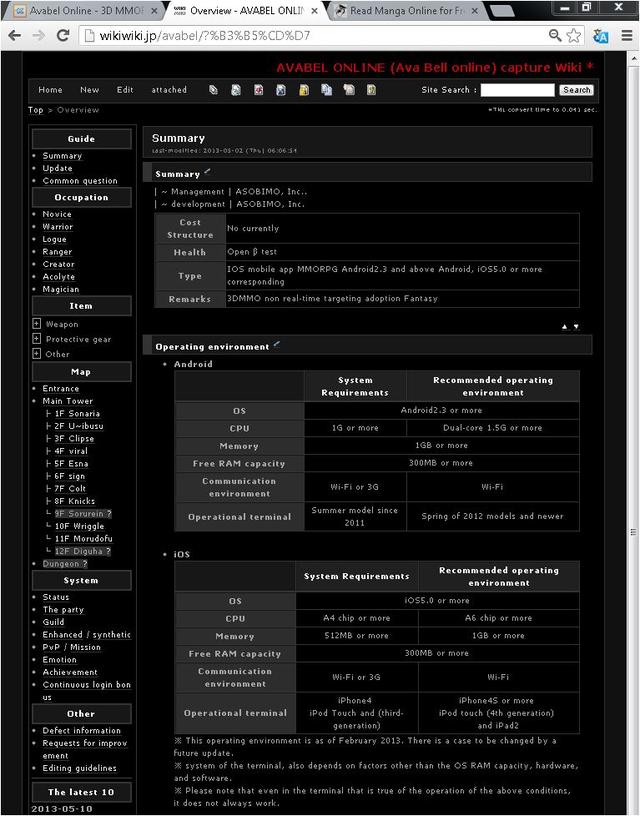
Task: Open the Novice occupation link
Action: click(x=57, y=214)
